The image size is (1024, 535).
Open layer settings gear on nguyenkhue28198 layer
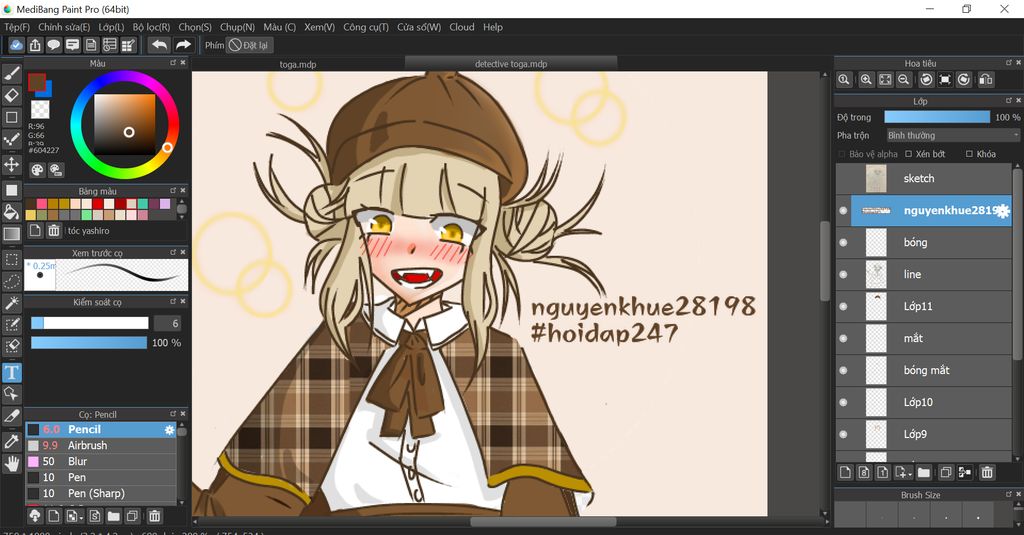tap(1003, 211)
